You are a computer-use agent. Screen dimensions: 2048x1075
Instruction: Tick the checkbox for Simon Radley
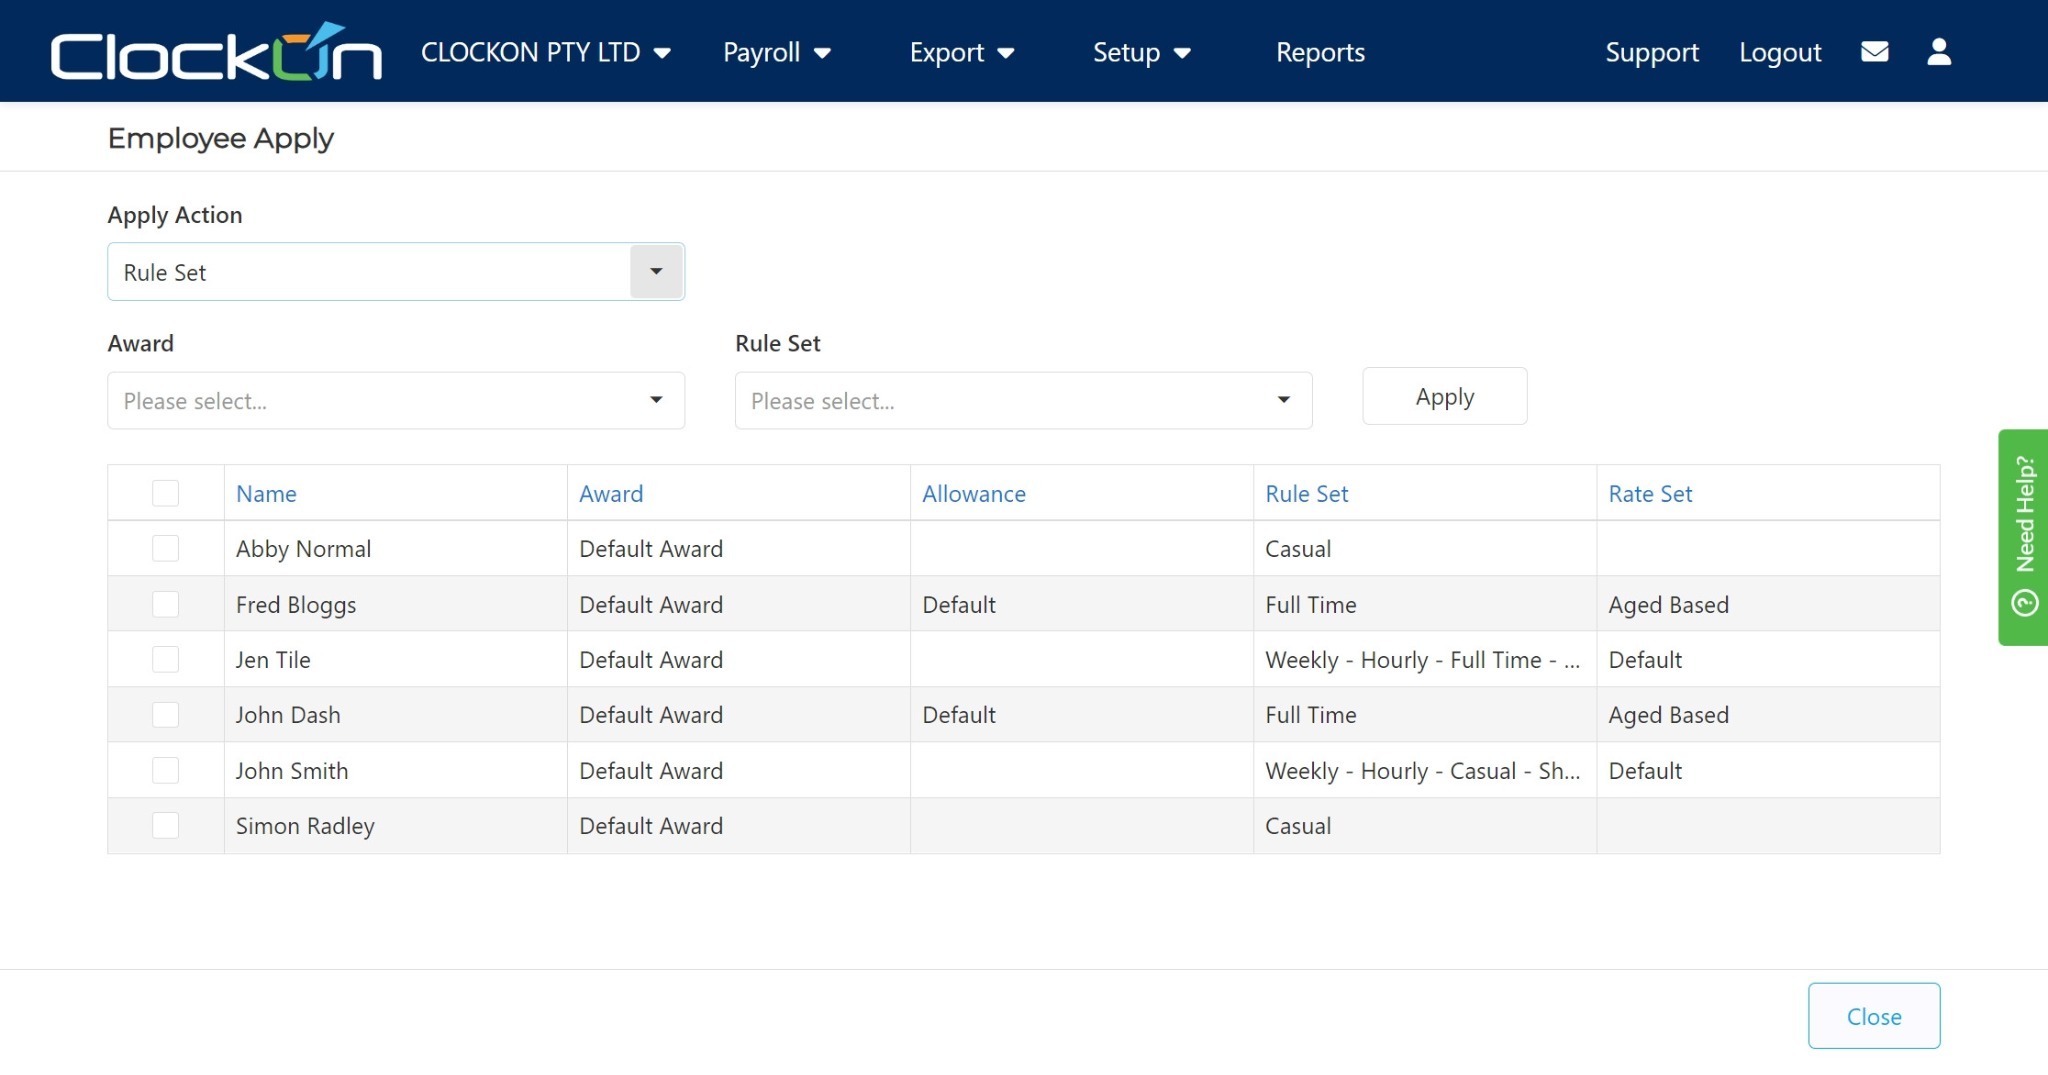click(165, 825)
